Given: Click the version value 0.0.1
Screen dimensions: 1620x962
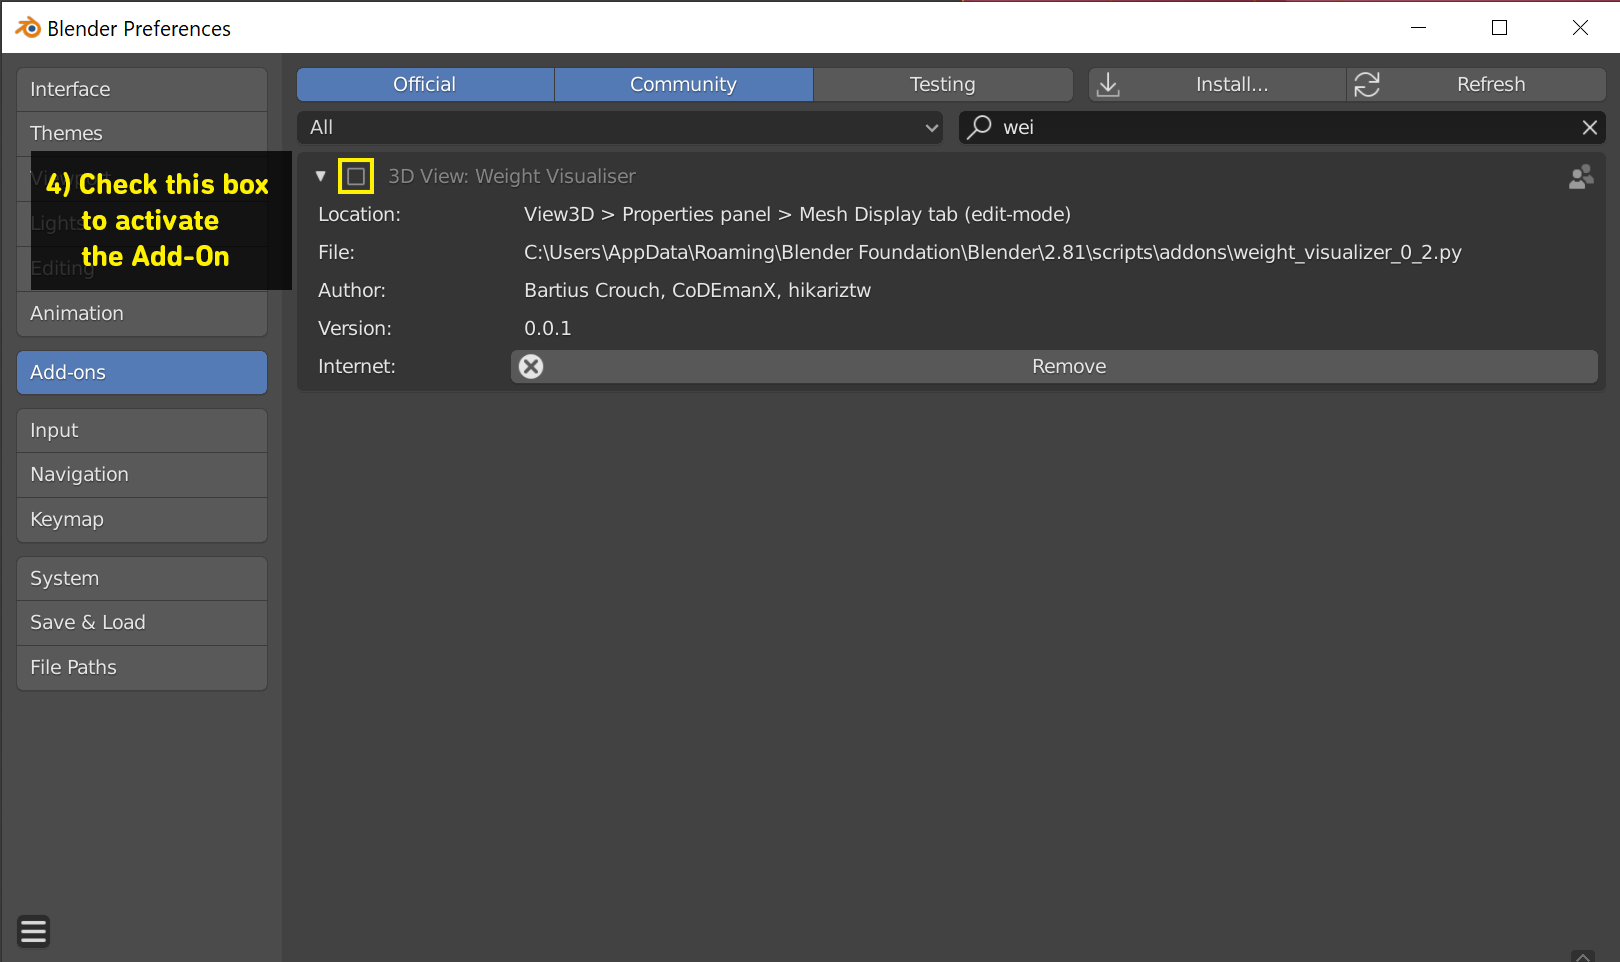Looking at the screenshot, I should point(548,328).
